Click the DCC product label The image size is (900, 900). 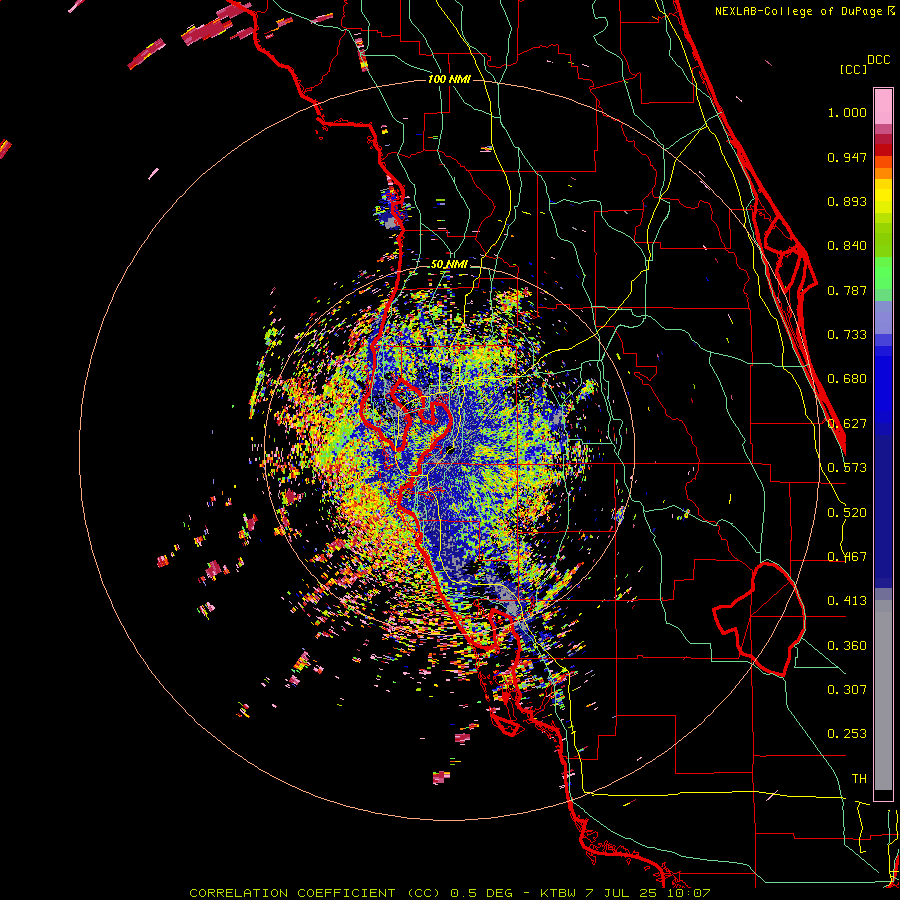878,60
